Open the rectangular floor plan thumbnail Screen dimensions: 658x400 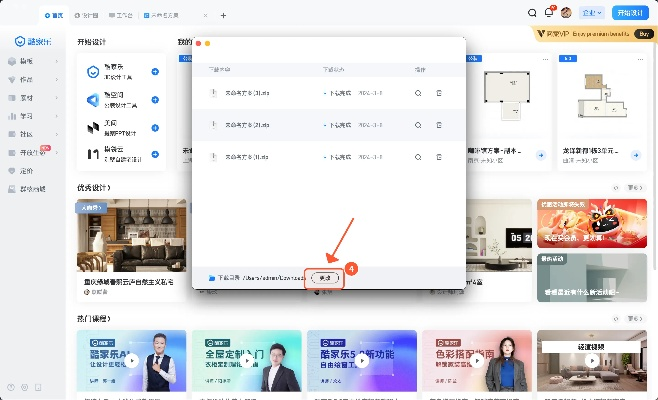(507, 96)
